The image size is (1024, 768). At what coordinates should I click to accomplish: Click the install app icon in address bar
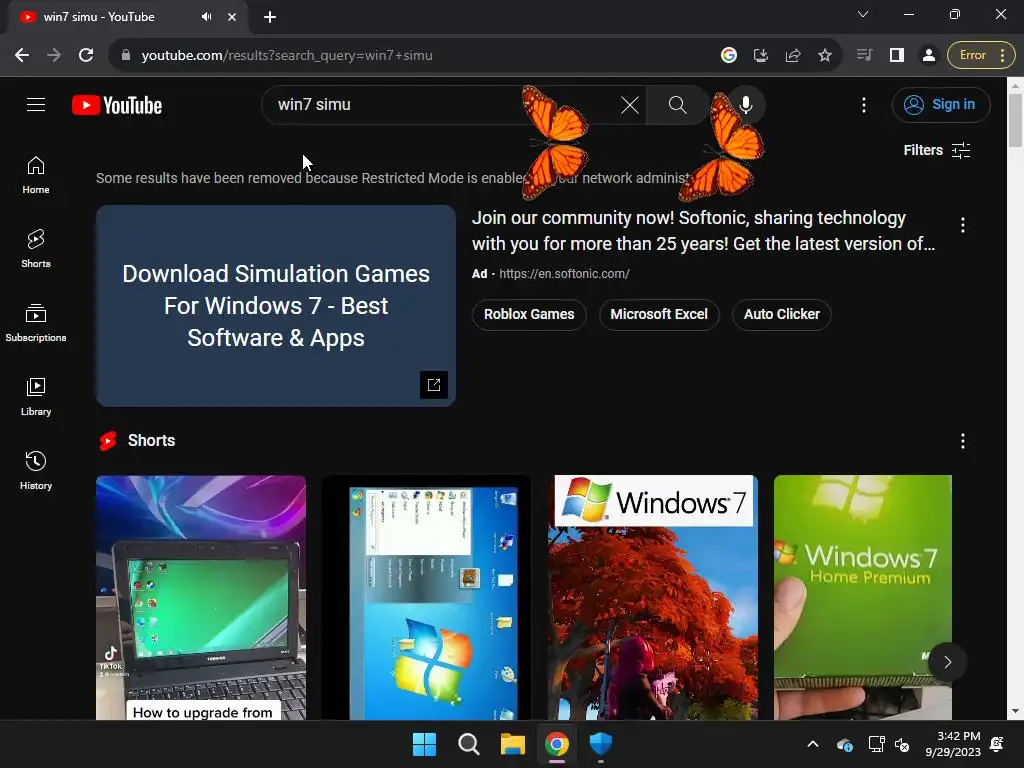point(760,56)
